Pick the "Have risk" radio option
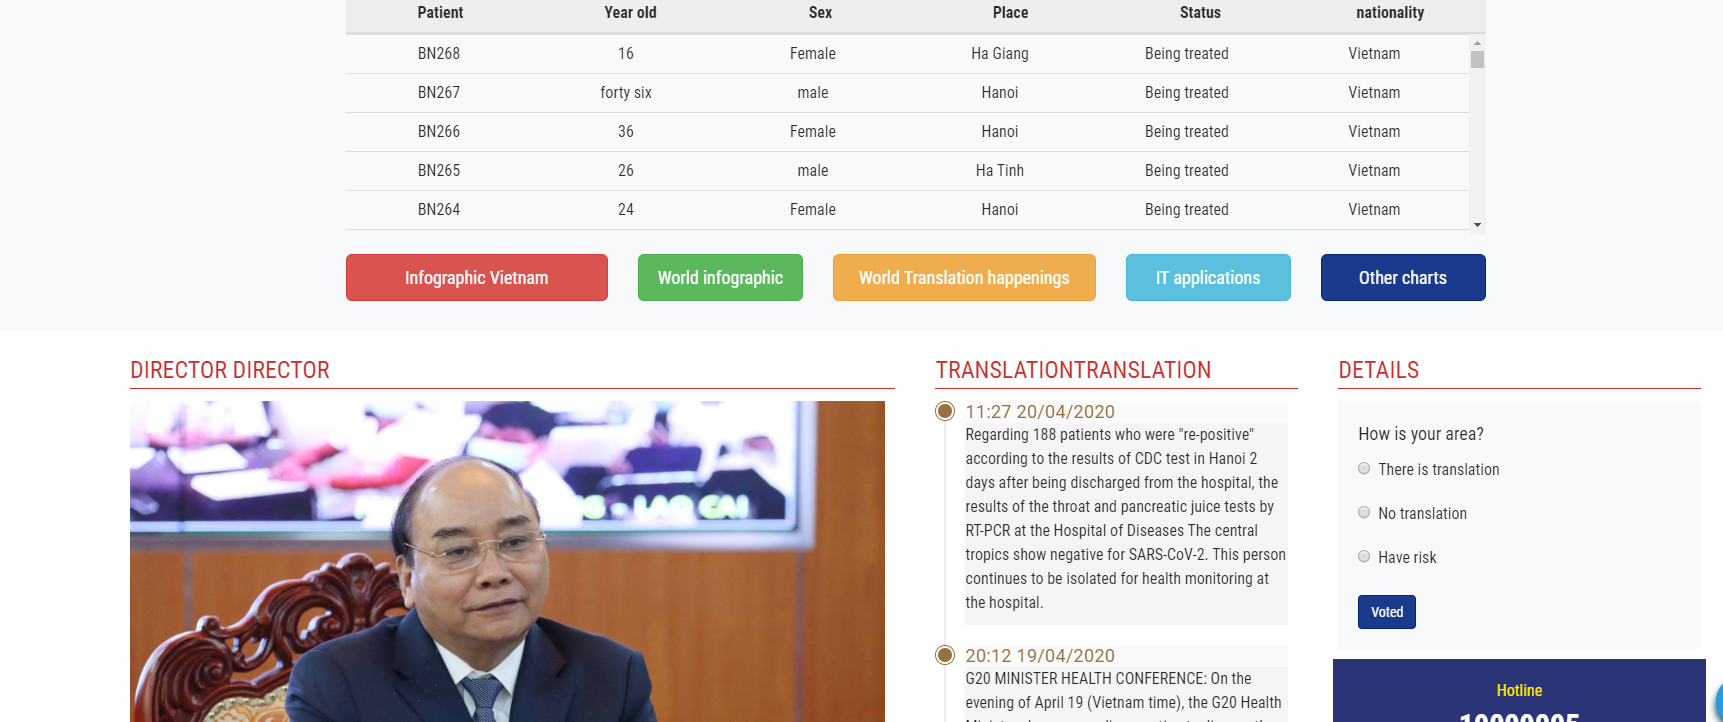The height and width of the screenshot is (722, 1723). tap(1364, 557)
